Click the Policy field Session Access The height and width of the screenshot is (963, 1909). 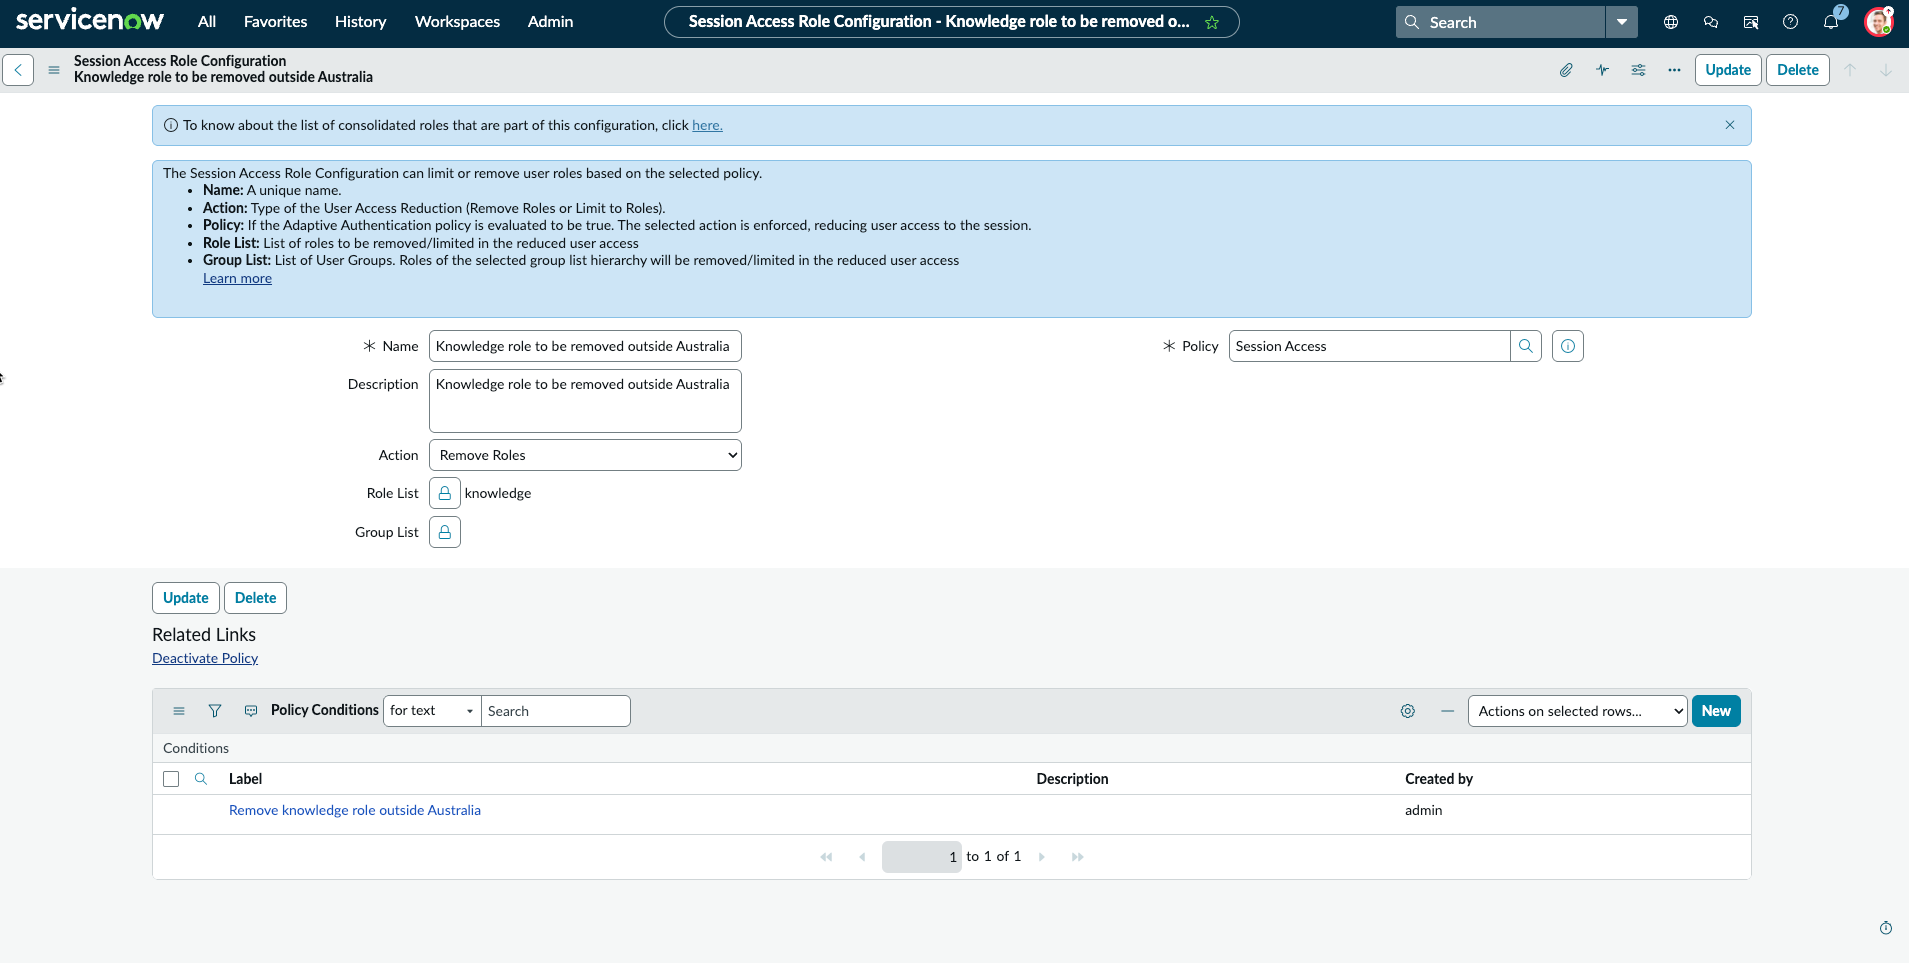1369,346
